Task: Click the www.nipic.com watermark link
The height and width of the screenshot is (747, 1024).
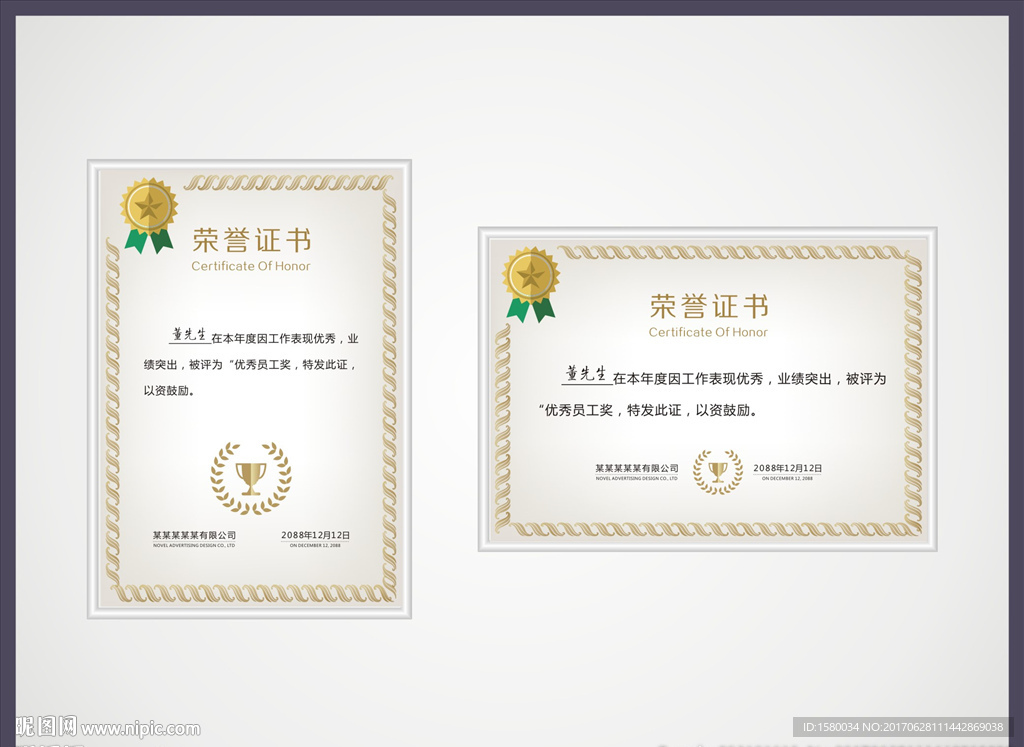Action: point(140,729)
